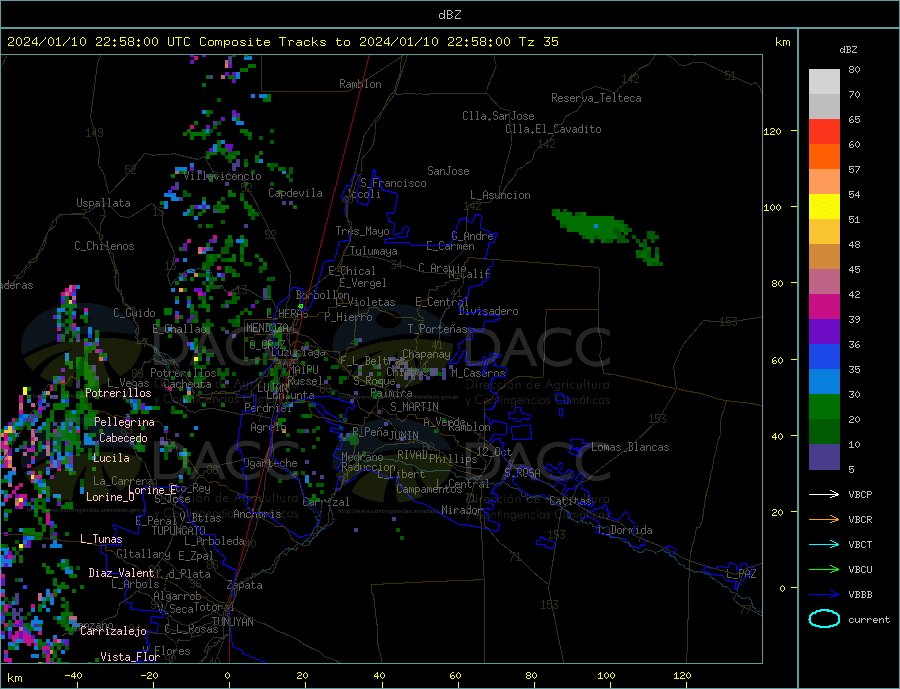Click the Tulumaya label
This screenshot has height=689, width=900.
(x=374, y=251)
